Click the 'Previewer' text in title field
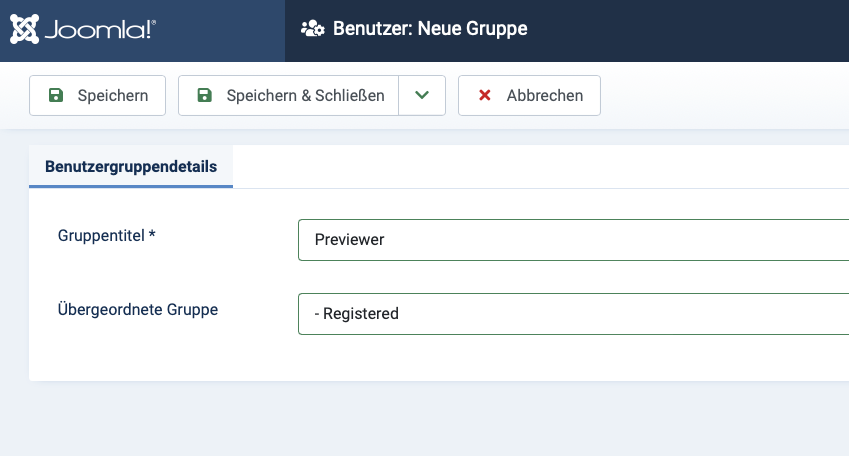Image resolution: width=849 pixels, height=456 pixels. (x=350, y=240)
